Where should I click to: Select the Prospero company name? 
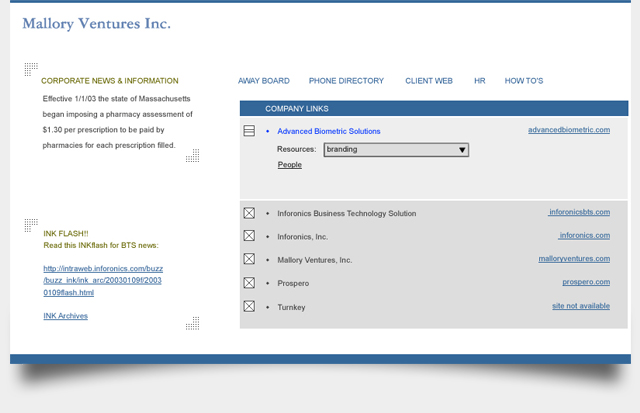(x=293, y=283)
